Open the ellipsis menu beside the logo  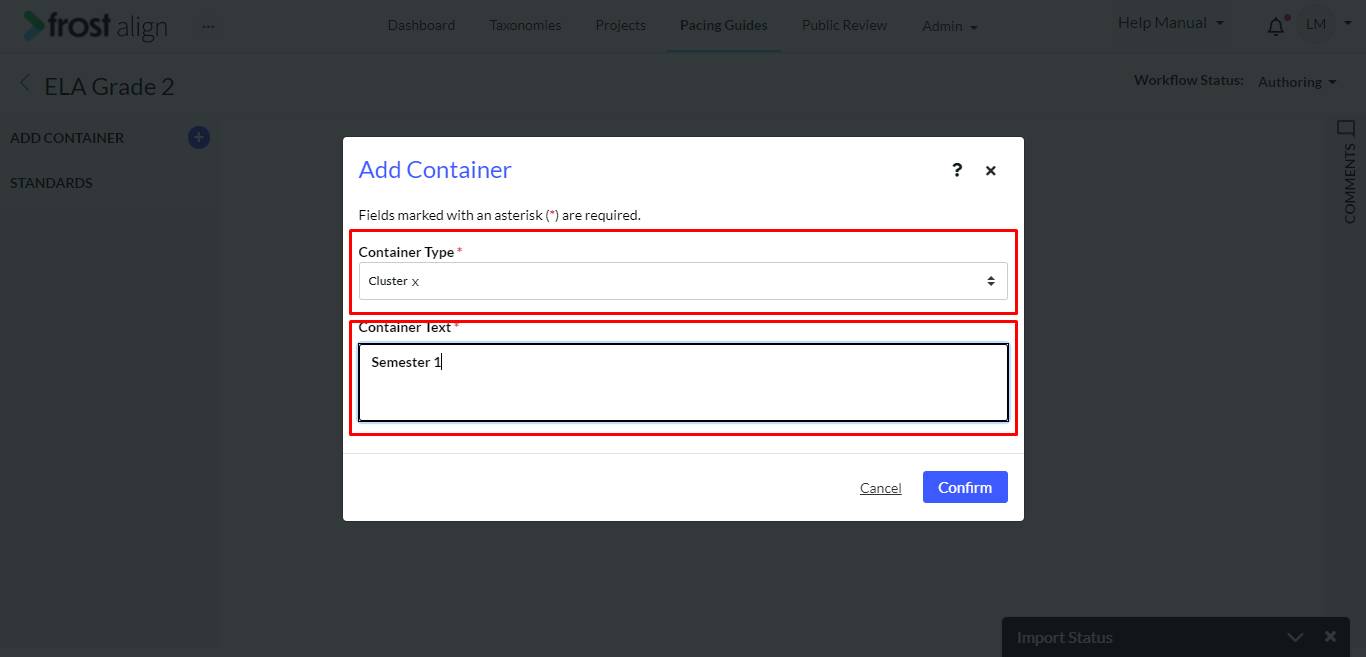(x=208, y=26)
